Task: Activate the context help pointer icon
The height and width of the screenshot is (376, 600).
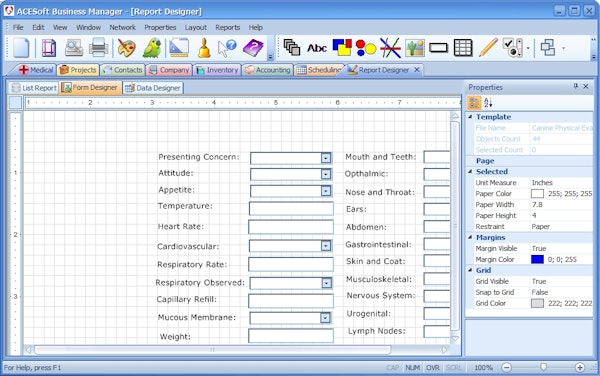Action: 227,49
